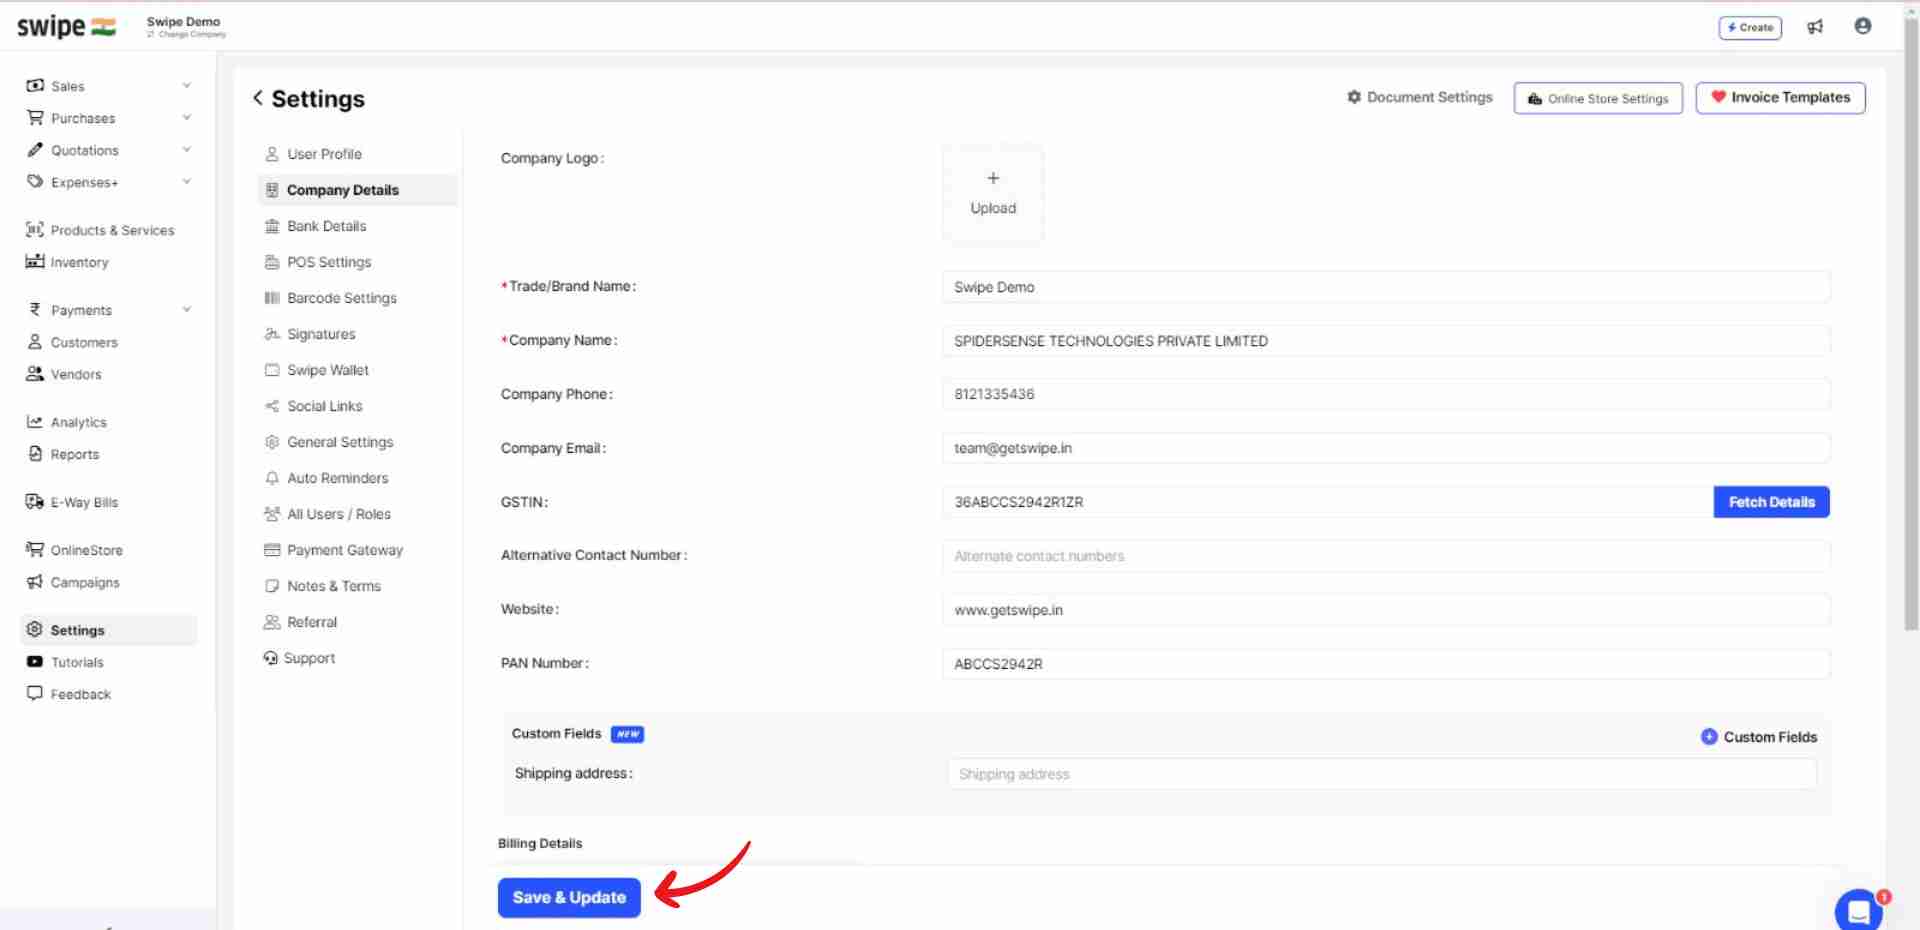
Task: Click the Swipe logo
Action: [x=66, y=27]
